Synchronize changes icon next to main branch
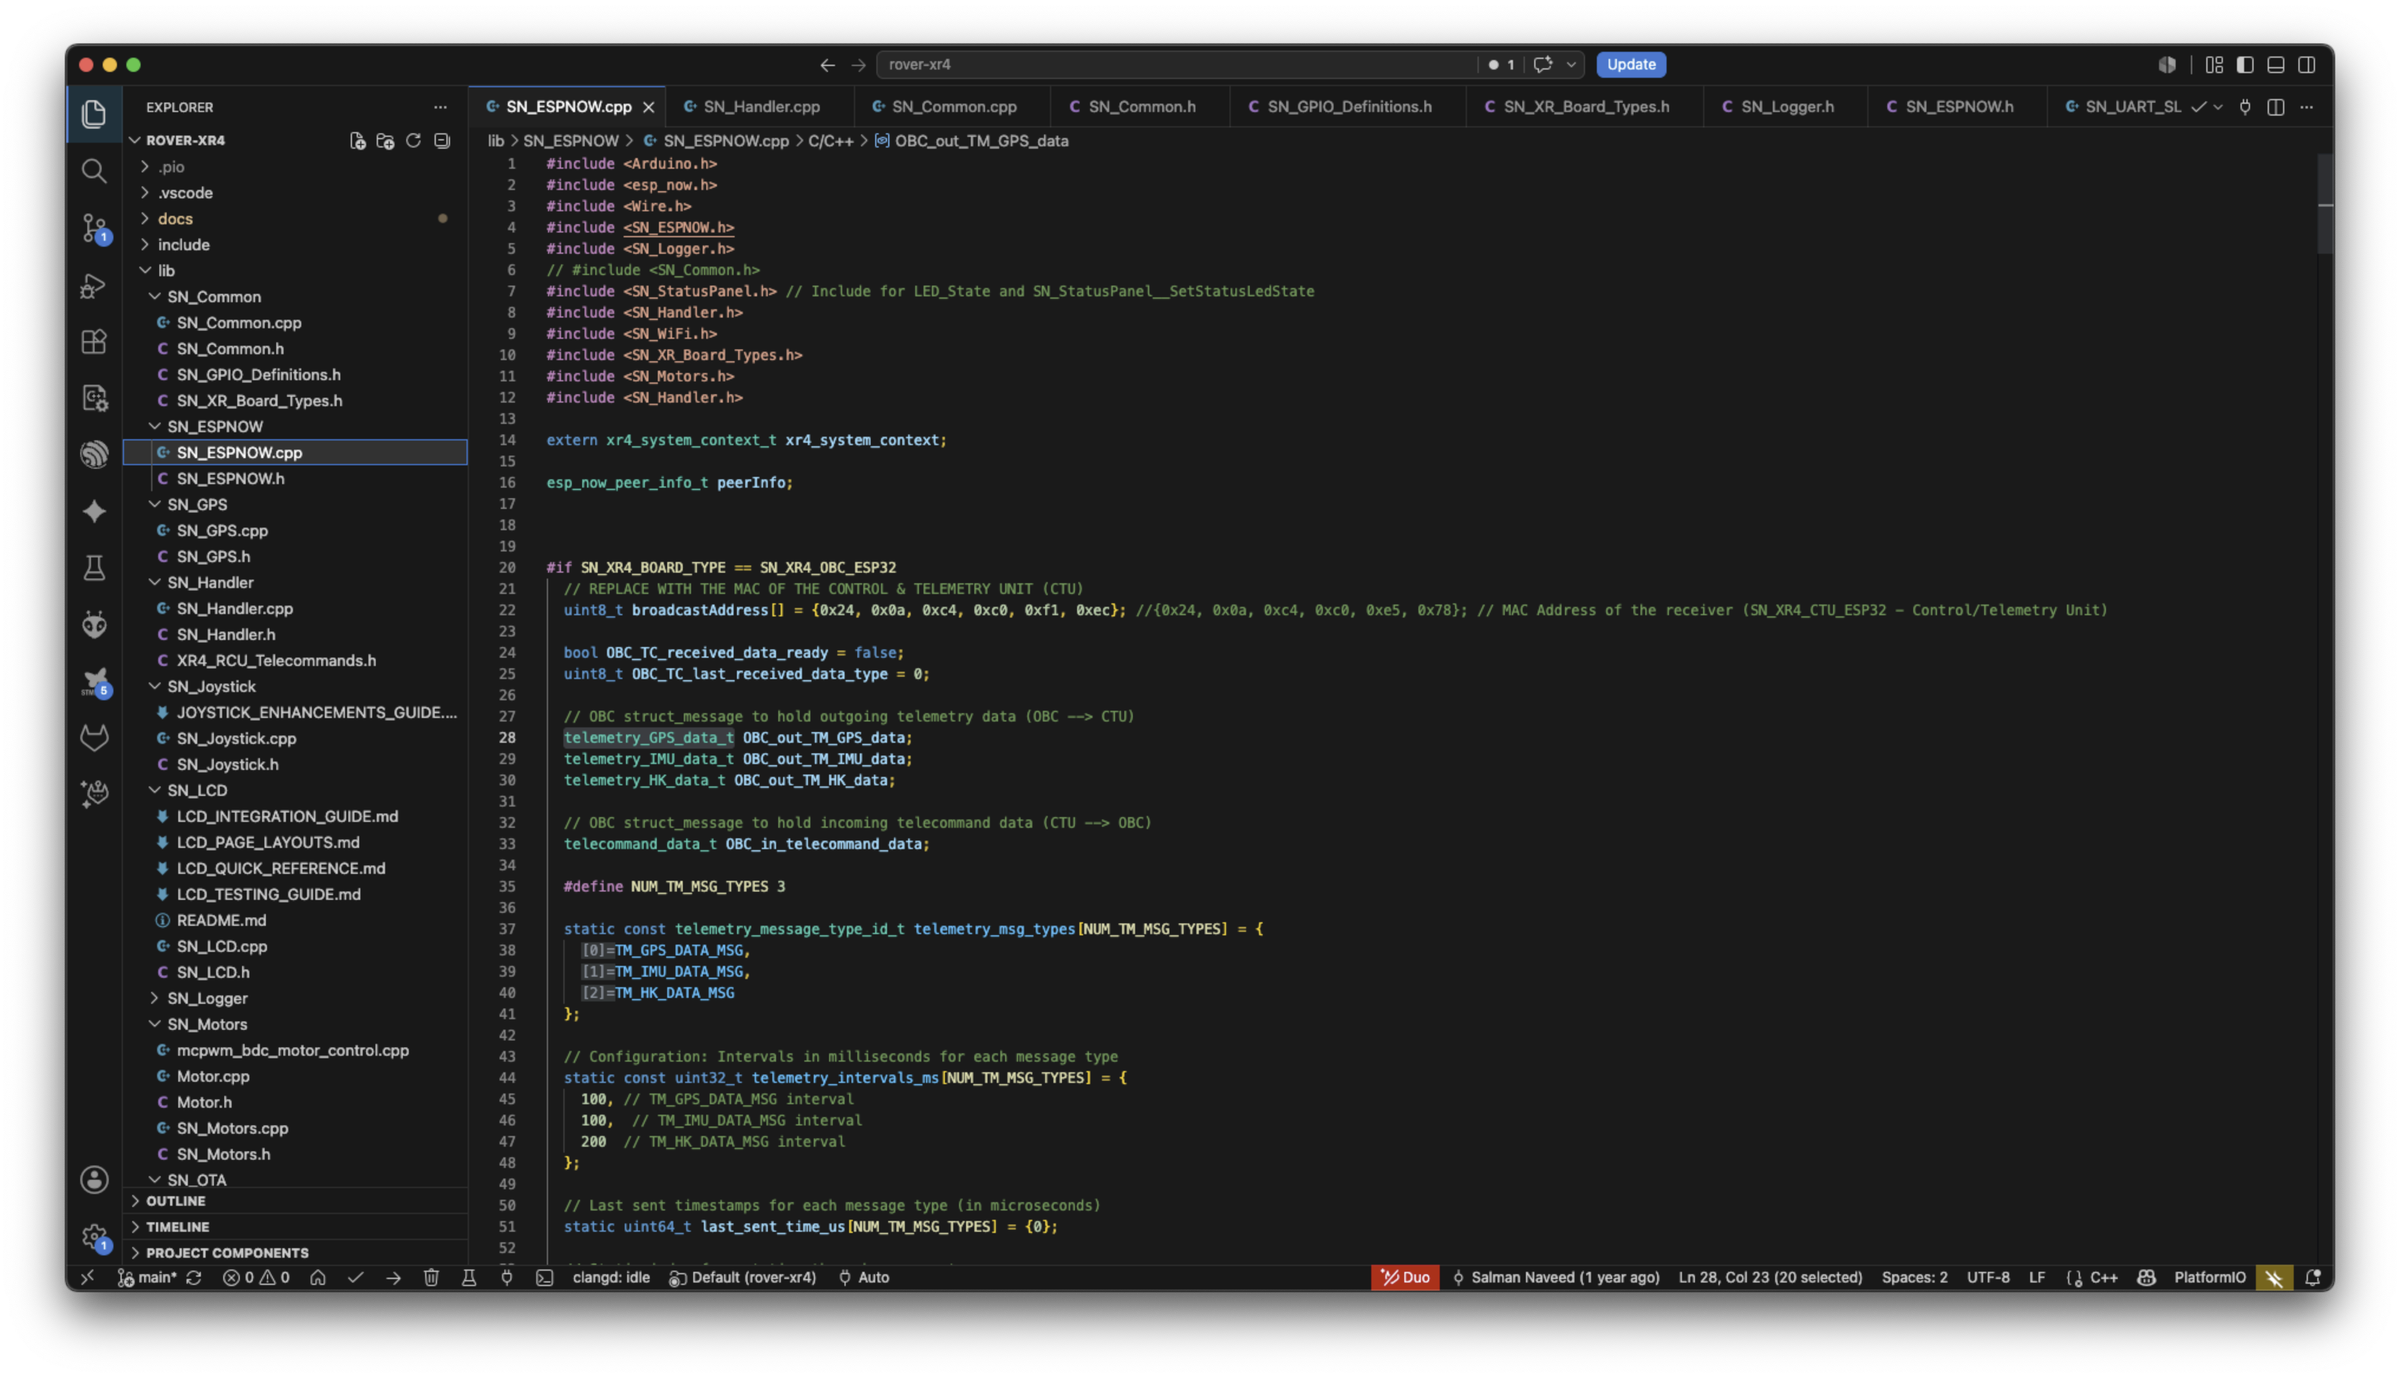This screenshot has height=1378, width=2400. click(194, 1277)
